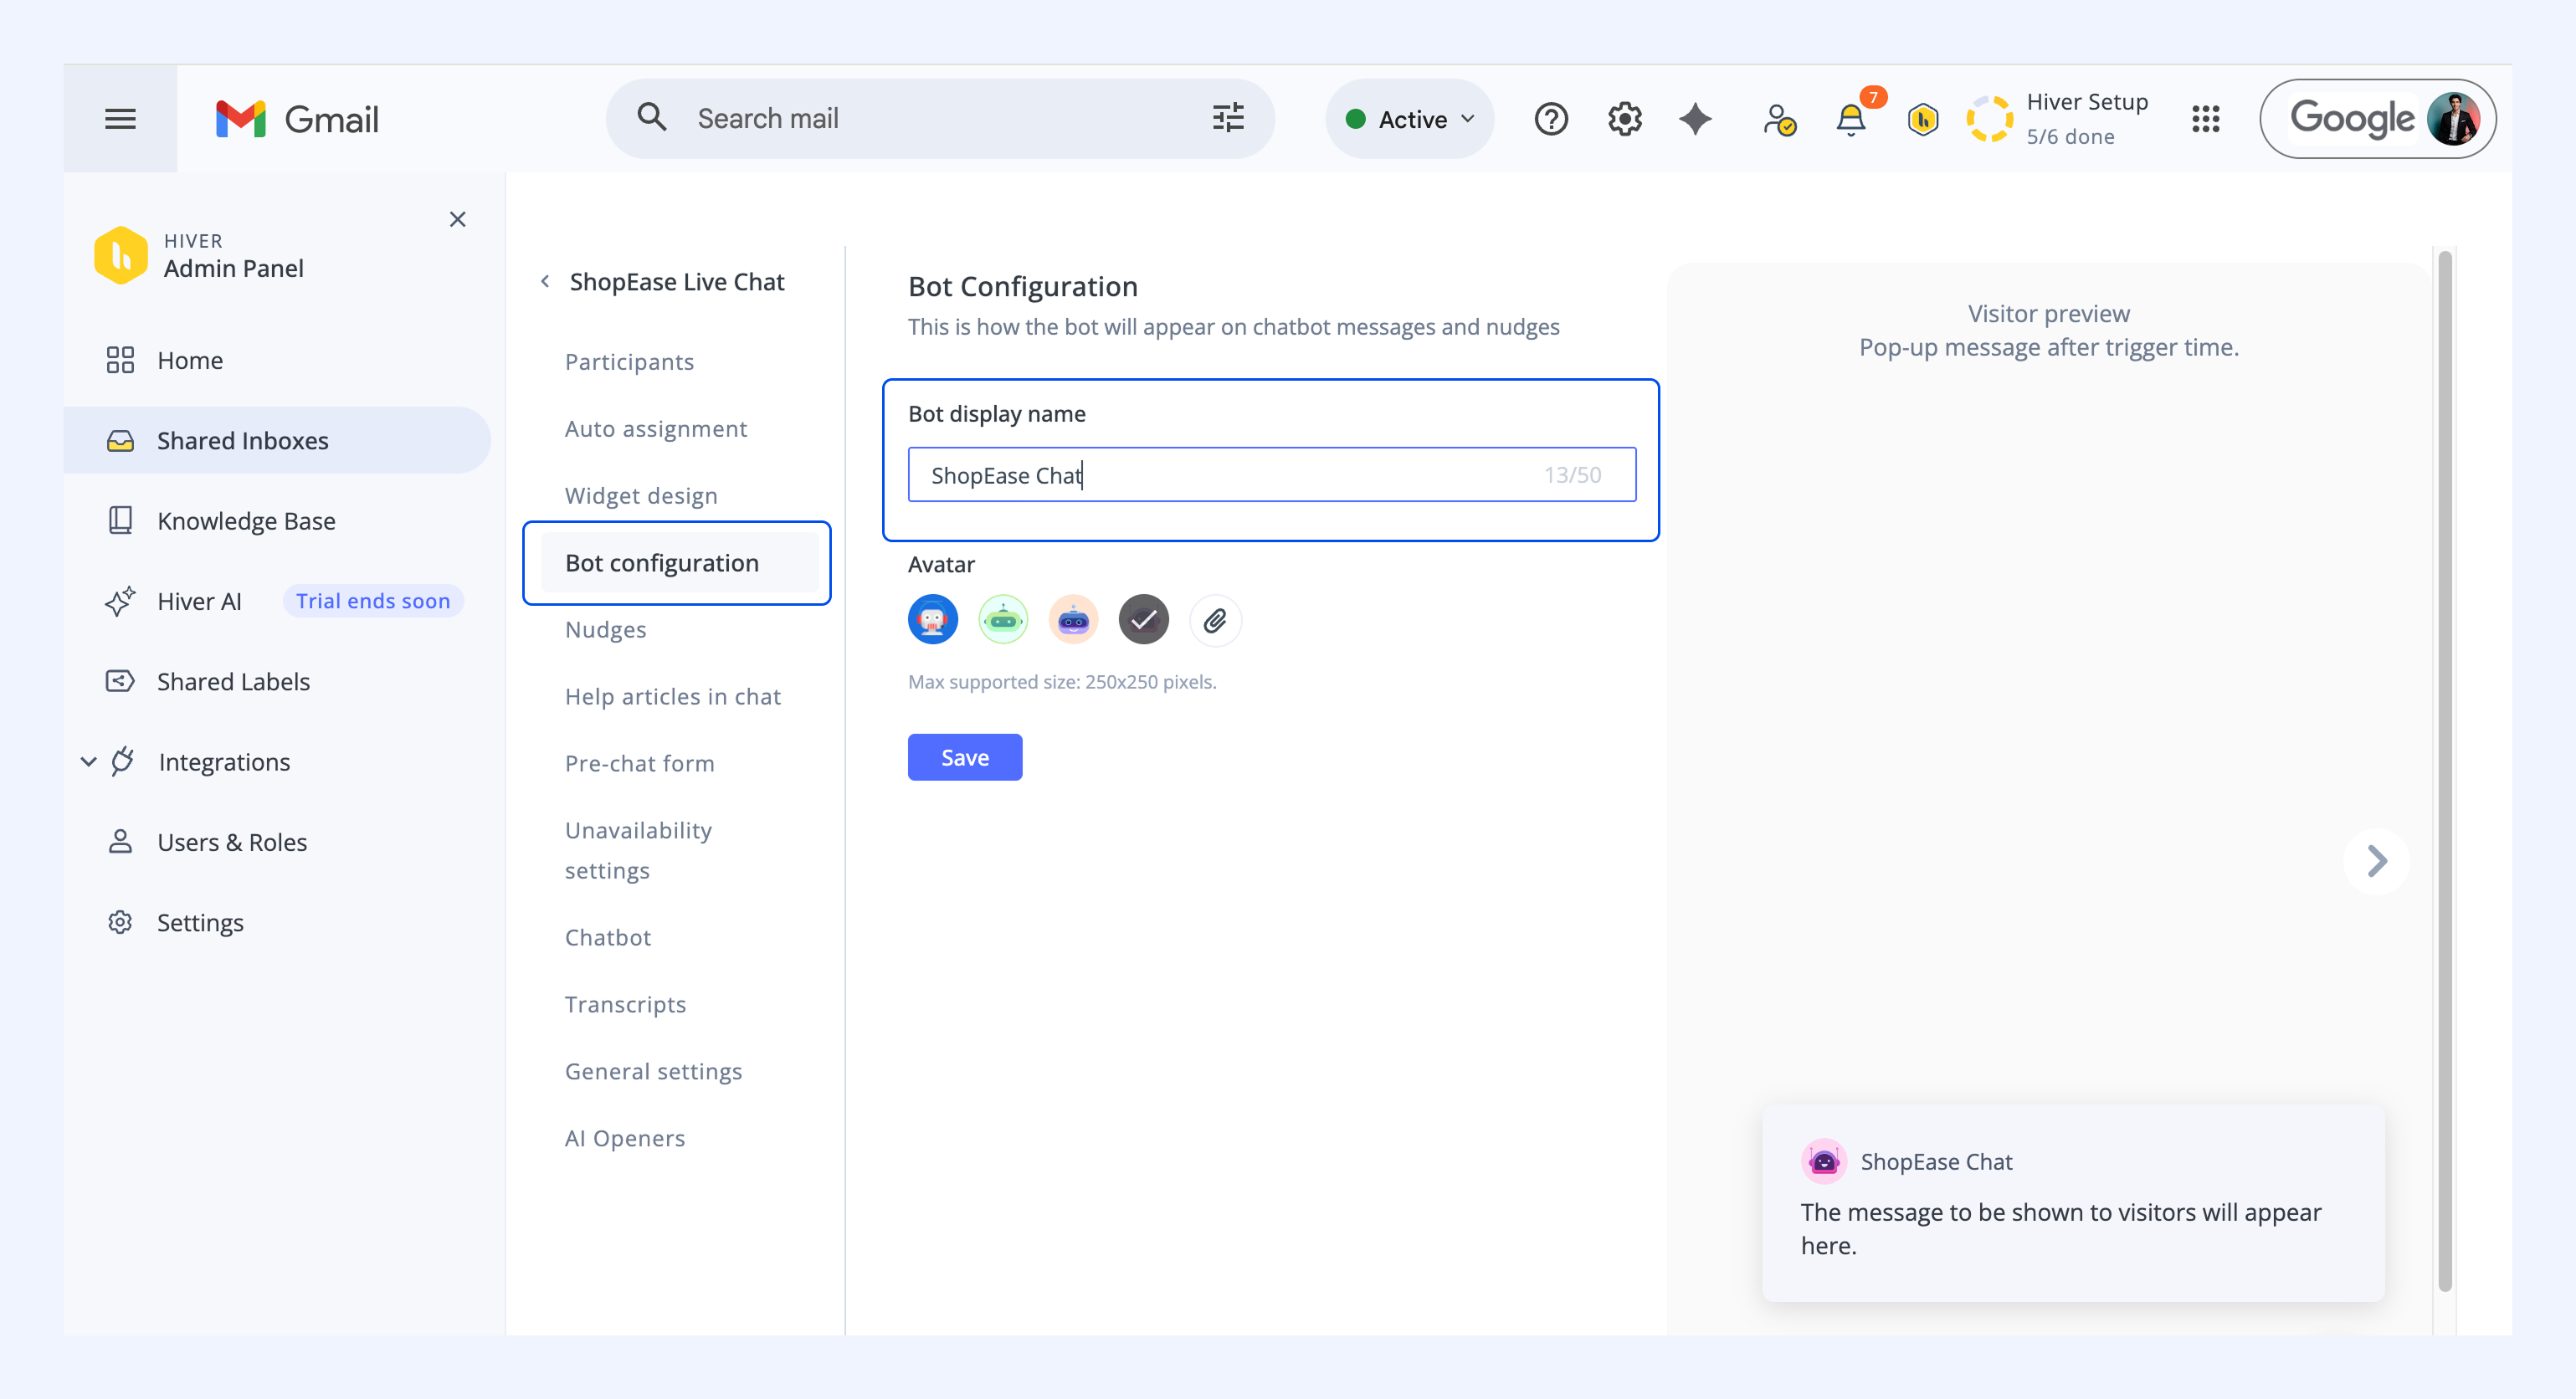
Task: Open the Help question mark icon
Action: pyautogui.click(x=1551, y=119)
